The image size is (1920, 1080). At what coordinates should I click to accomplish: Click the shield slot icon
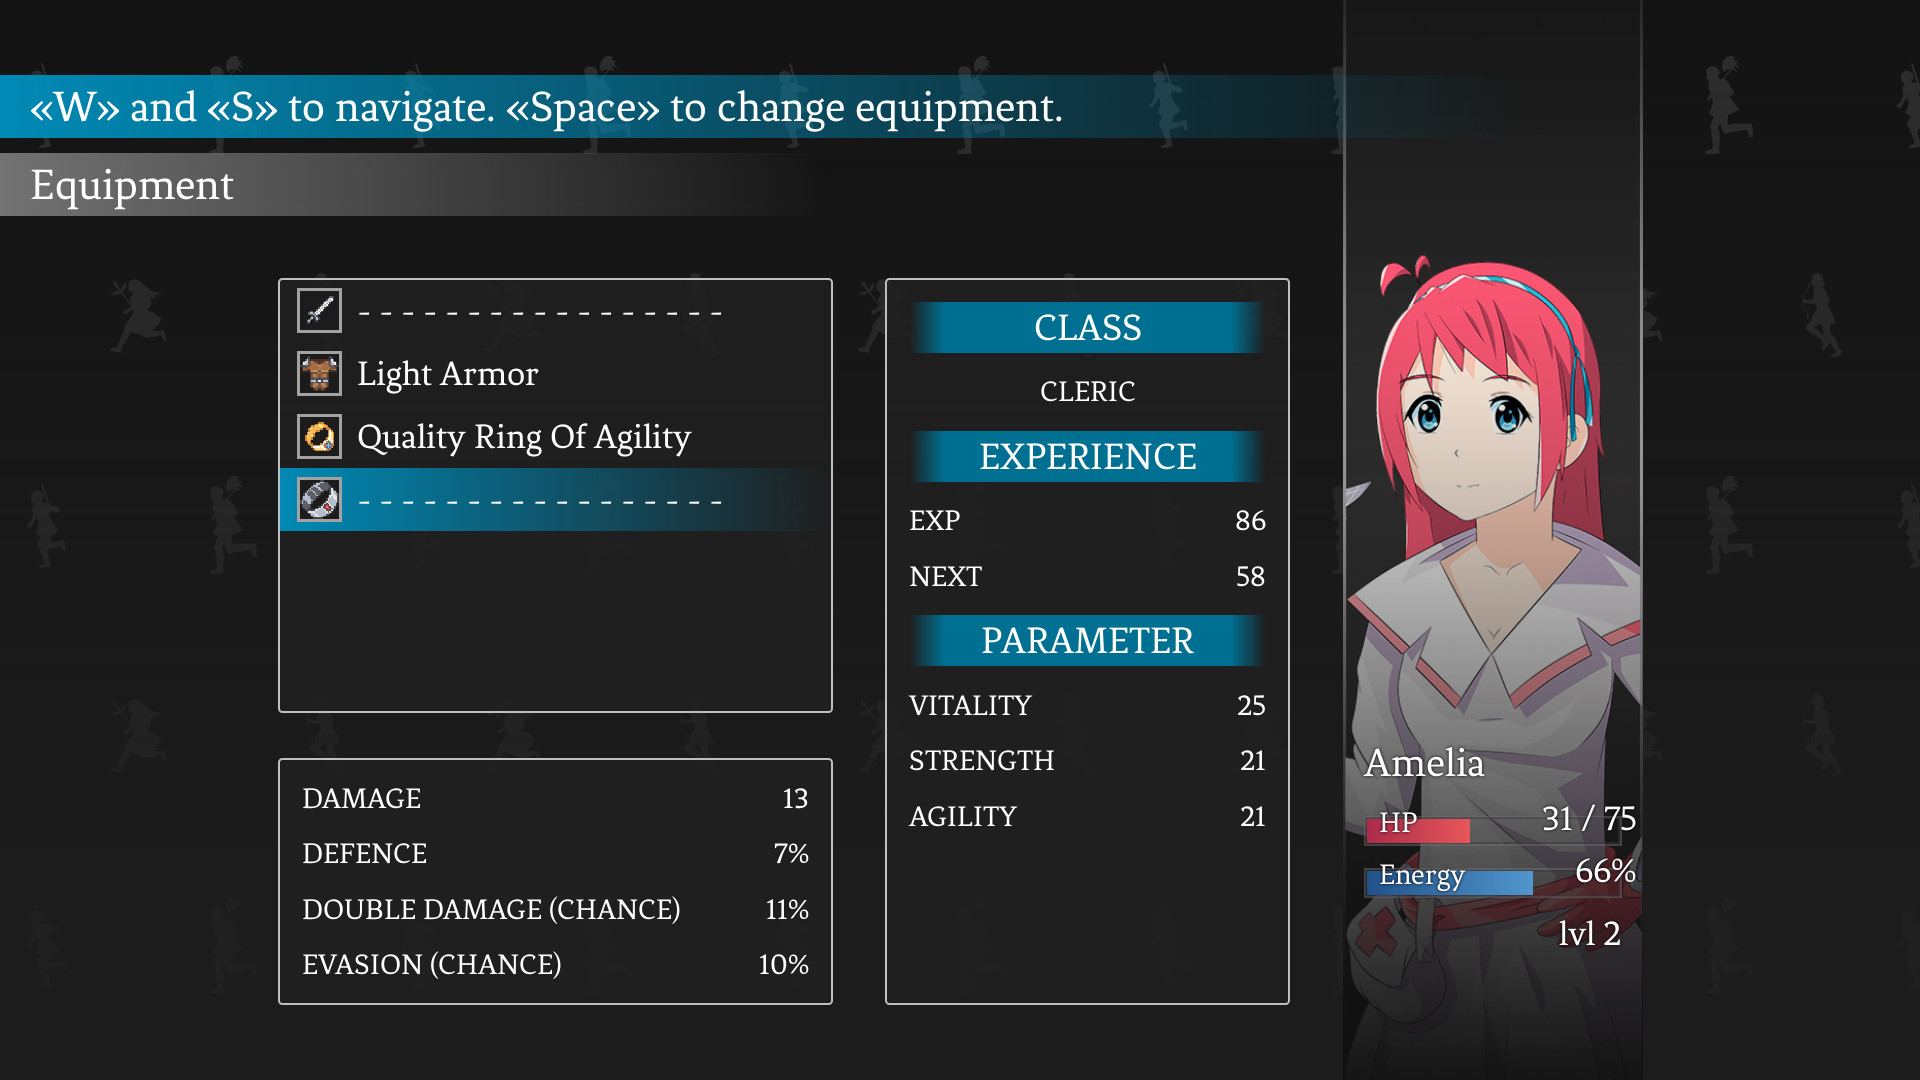(x=319, y=500)
